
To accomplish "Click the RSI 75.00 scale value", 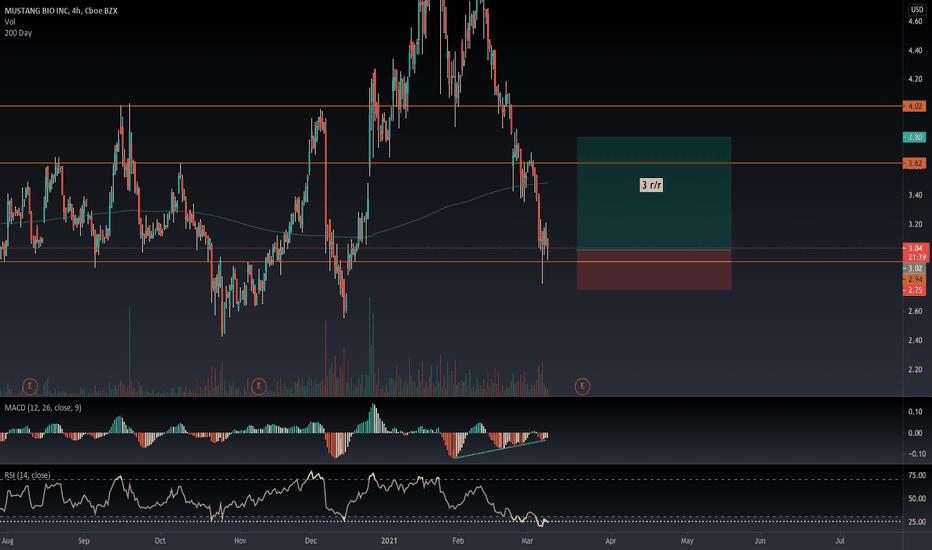I will pyautogui.click(x=917, y=475).
